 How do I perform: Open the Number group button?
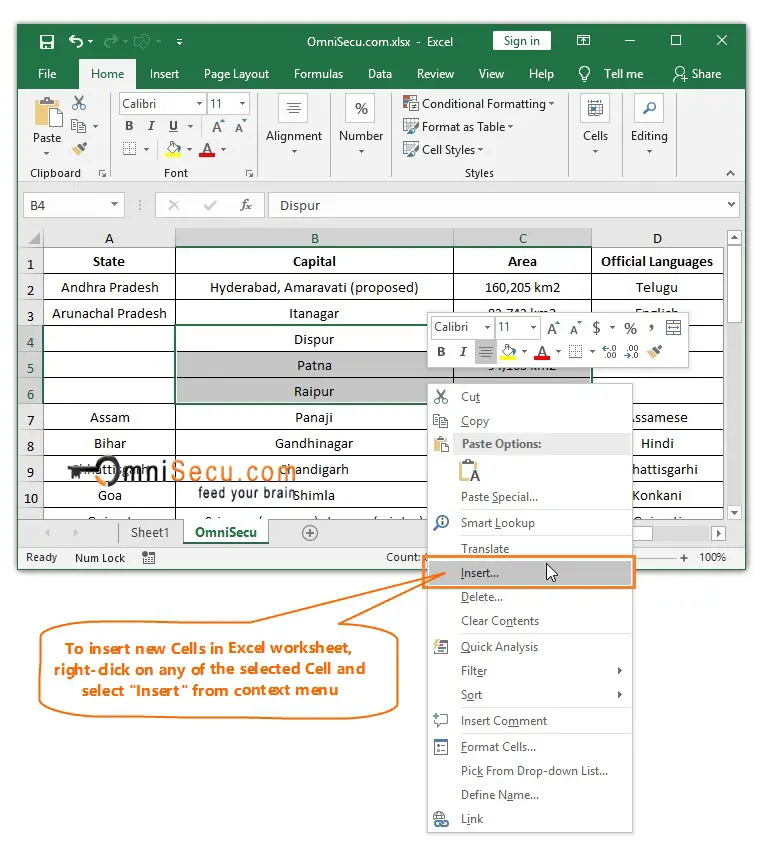[361, 126]
